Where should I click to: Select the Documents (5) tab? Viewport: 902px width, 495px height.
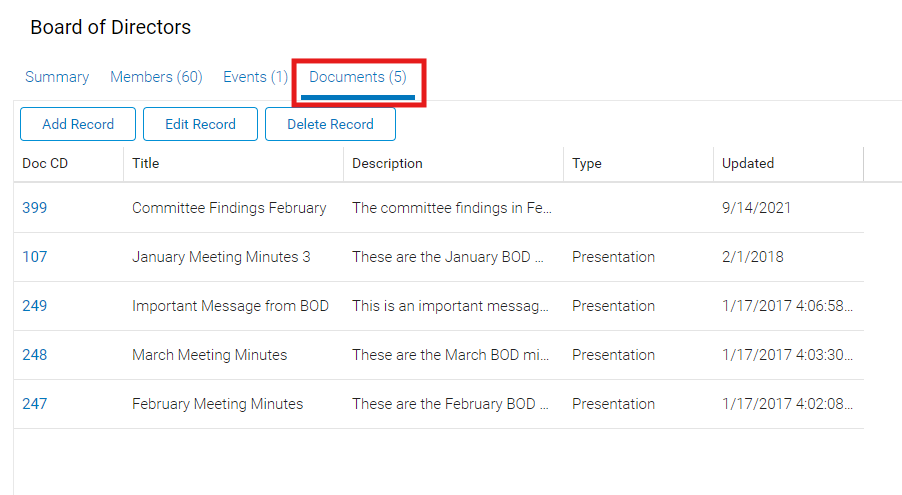click(x=358, y=77)
